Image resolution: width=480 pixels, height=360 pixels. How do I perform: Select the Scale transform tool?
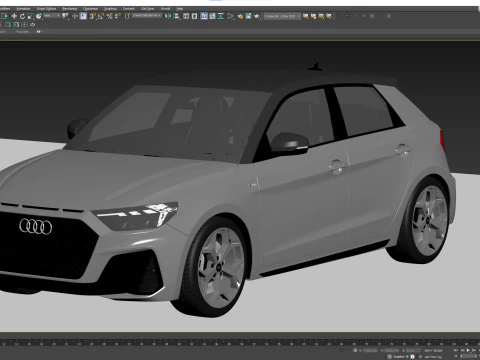click(x=30, y=16)
